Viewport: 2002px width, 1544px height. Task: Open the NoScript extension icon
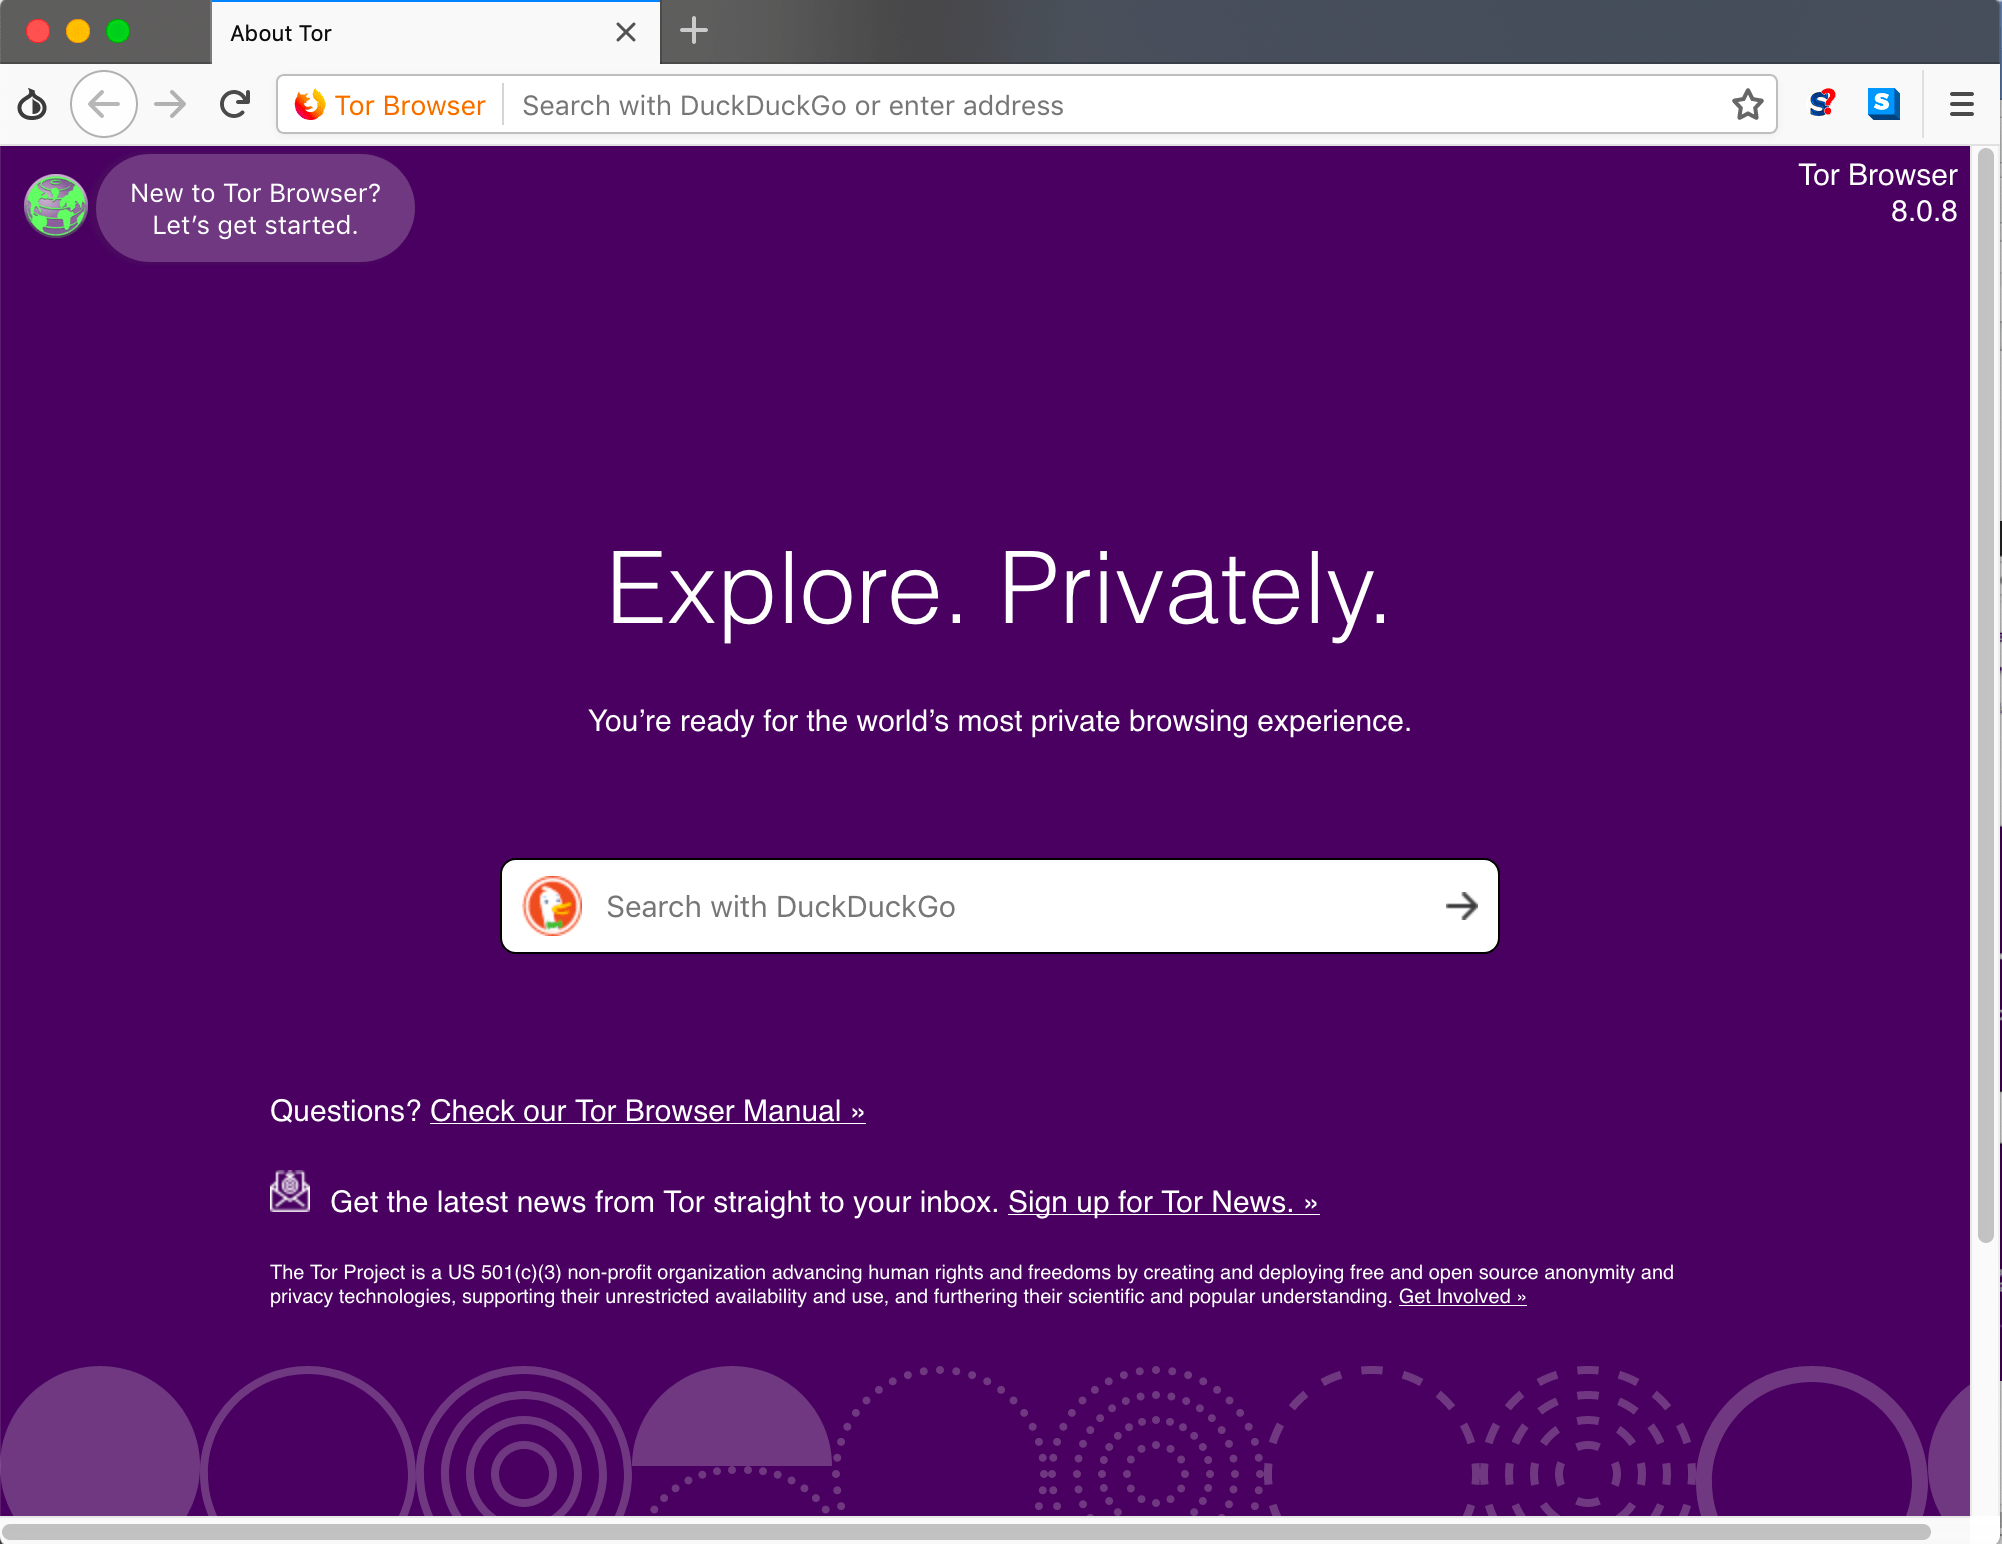pos(1821,104)
